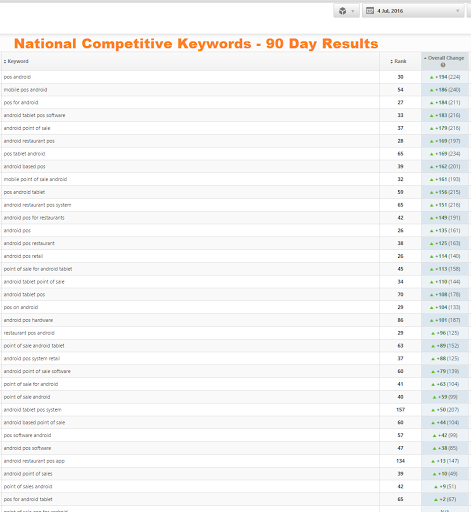The height and width of the screenshot is (512, 471).
Task: Select 'android tablet pos system' keyword
Action: 33,410
